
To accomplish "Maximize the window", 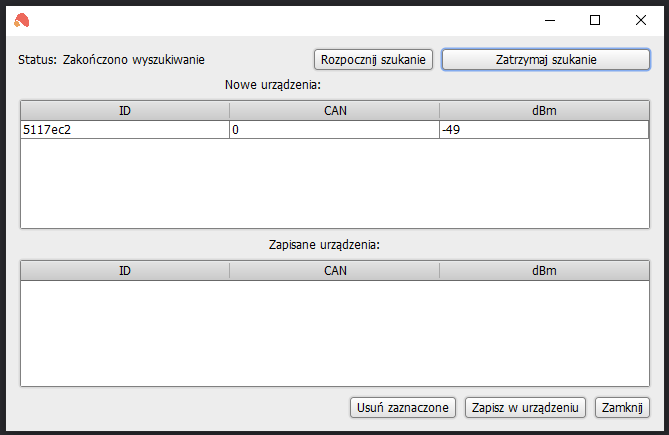I will tap(595, 20).
